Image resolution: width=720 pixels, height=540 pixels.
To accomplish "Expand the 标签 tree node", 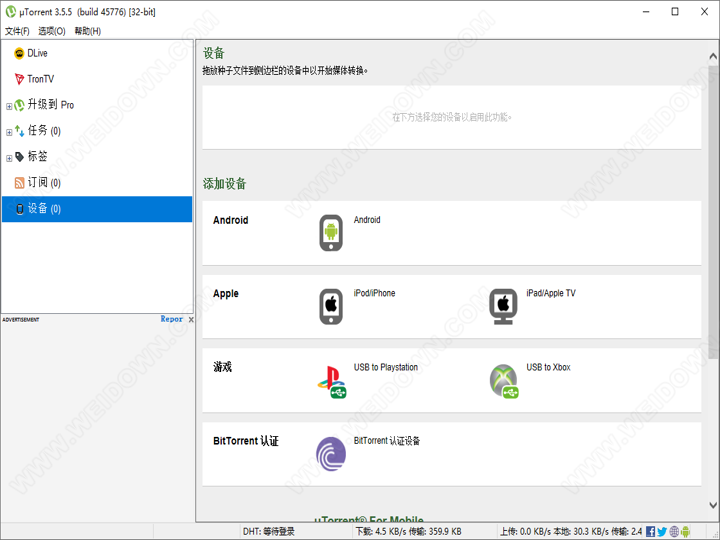I will point(9,158).
